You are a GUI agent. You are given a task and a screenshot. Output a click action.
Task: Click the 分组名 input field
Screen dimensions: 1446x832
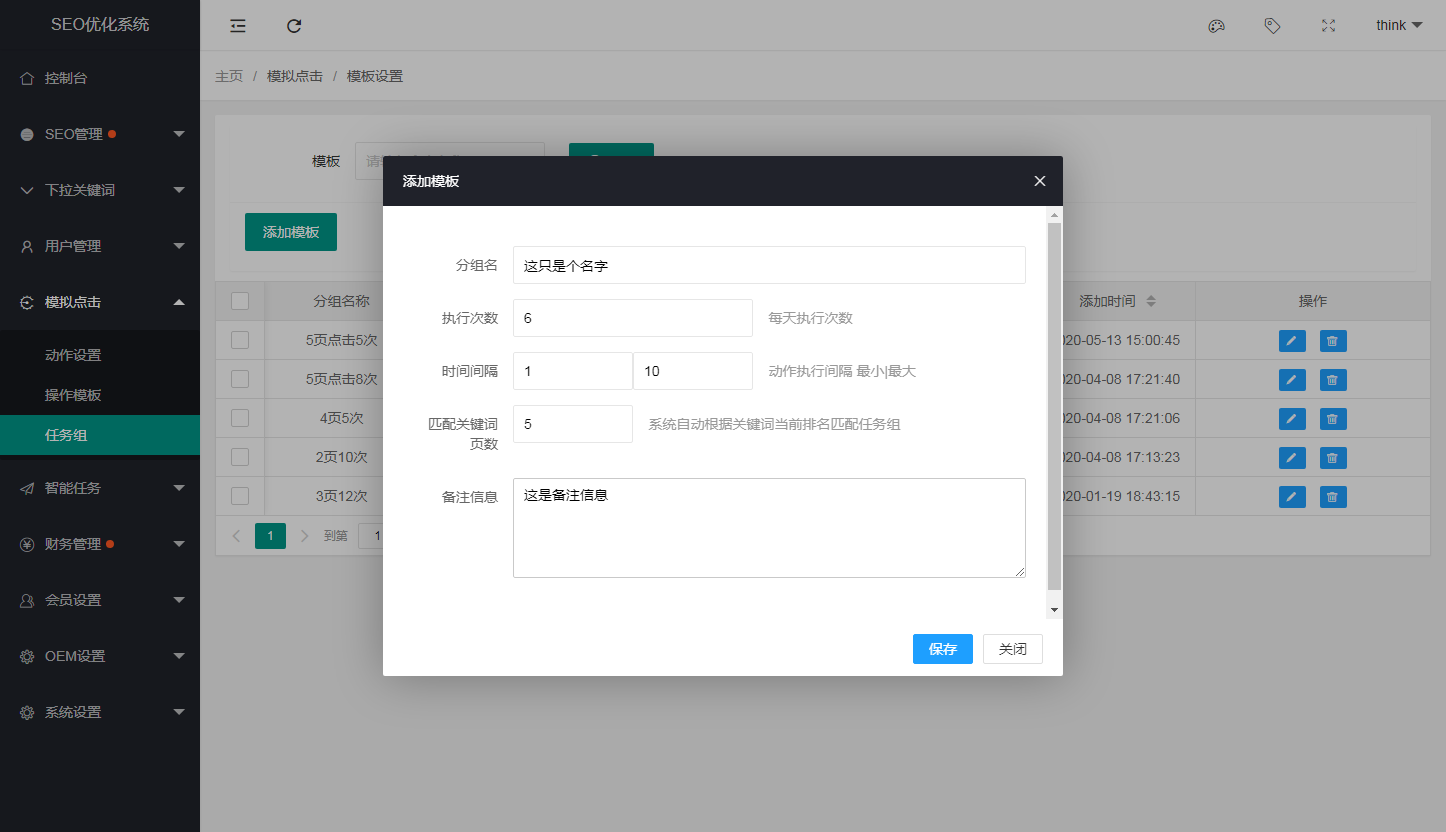click(x=768, y=265)
